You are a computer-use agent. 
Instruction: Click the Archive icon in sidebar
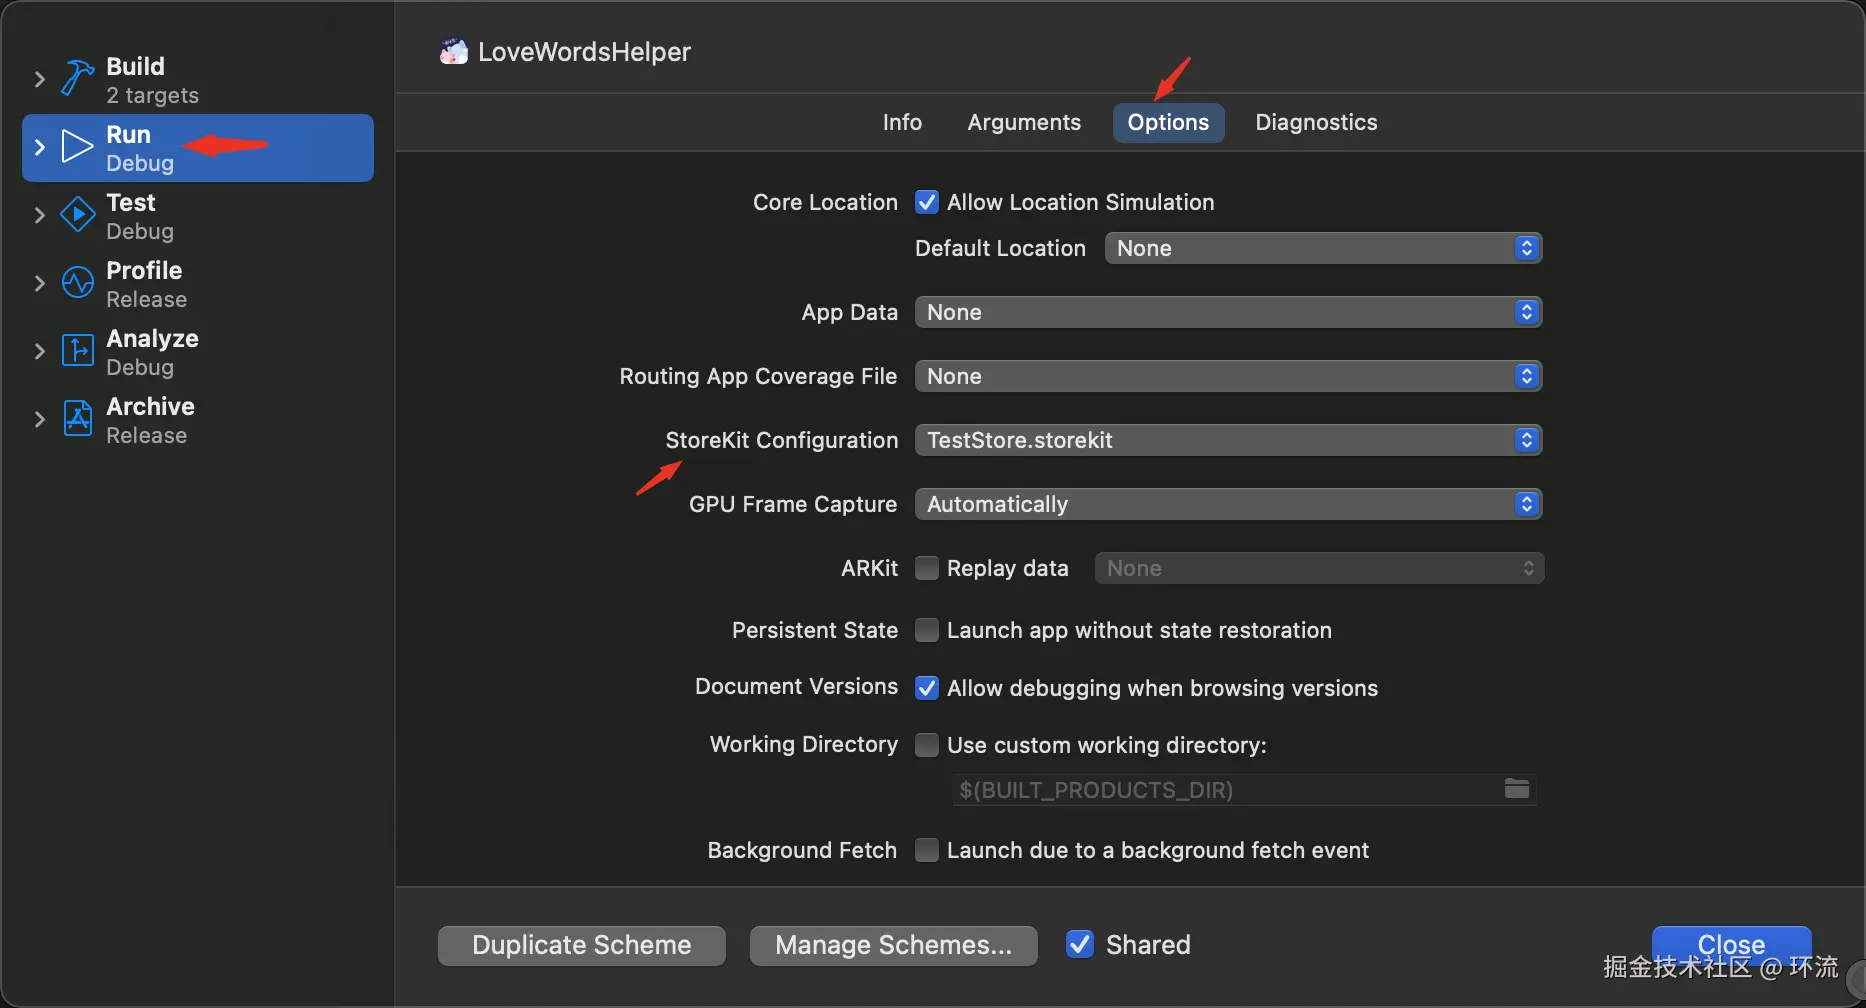(77, 419)
